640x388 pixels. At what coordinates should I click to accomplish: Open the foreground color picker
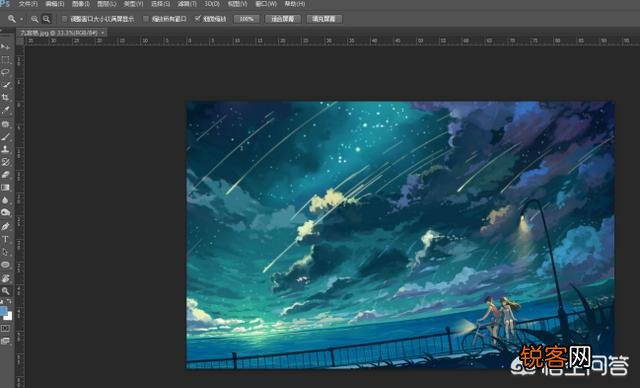point(3,312)
